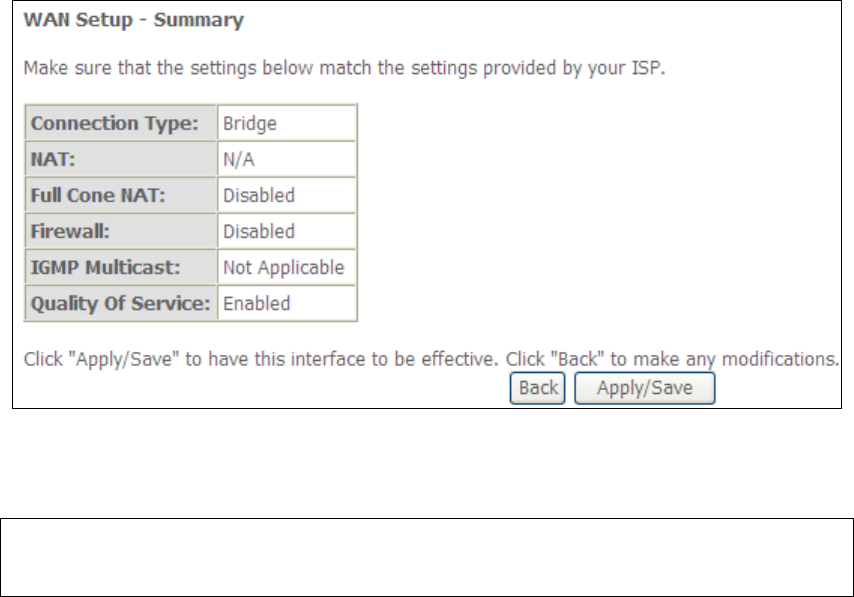This screenshot has height=597, width=854.
Task: Click the Enabled value cell
Action: click(x=286, y=304)
